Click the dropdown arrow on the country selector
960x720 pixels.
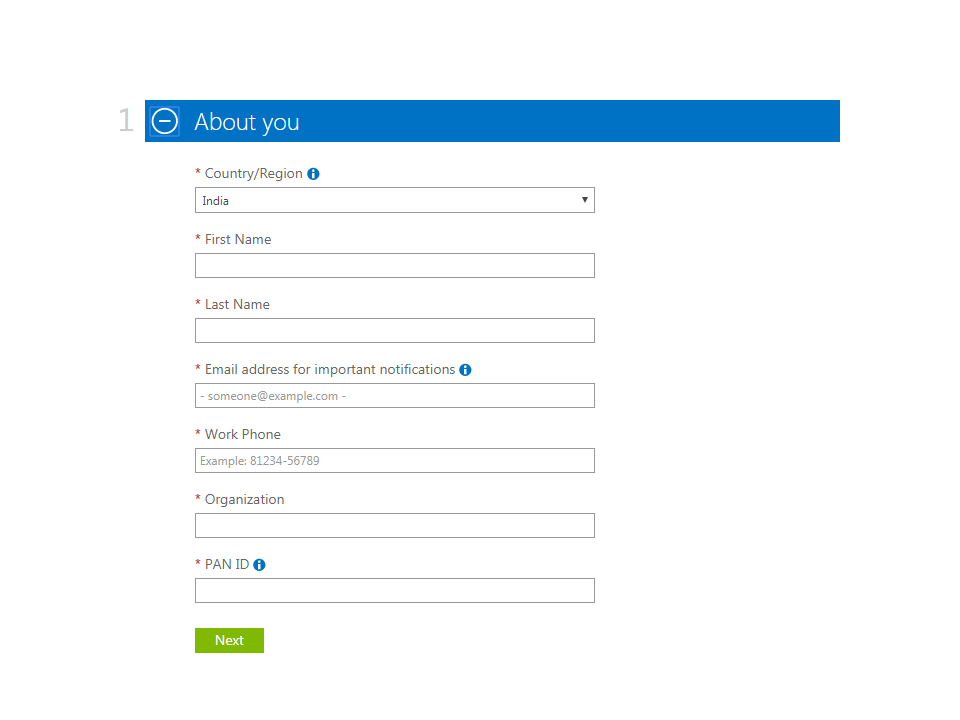[x=584, y=200]
